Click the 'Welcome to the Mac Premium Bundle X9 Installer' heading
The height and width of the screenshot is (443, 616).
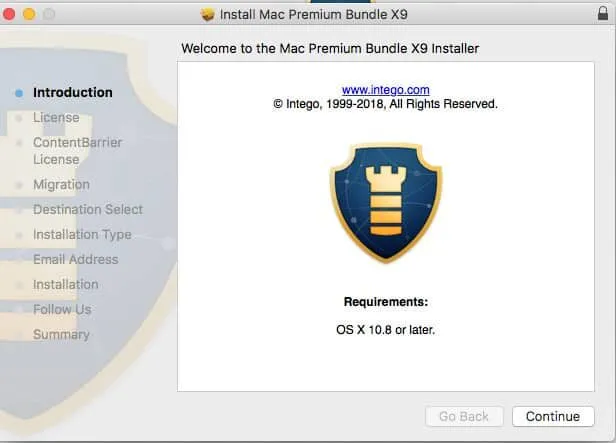(330, 48)
